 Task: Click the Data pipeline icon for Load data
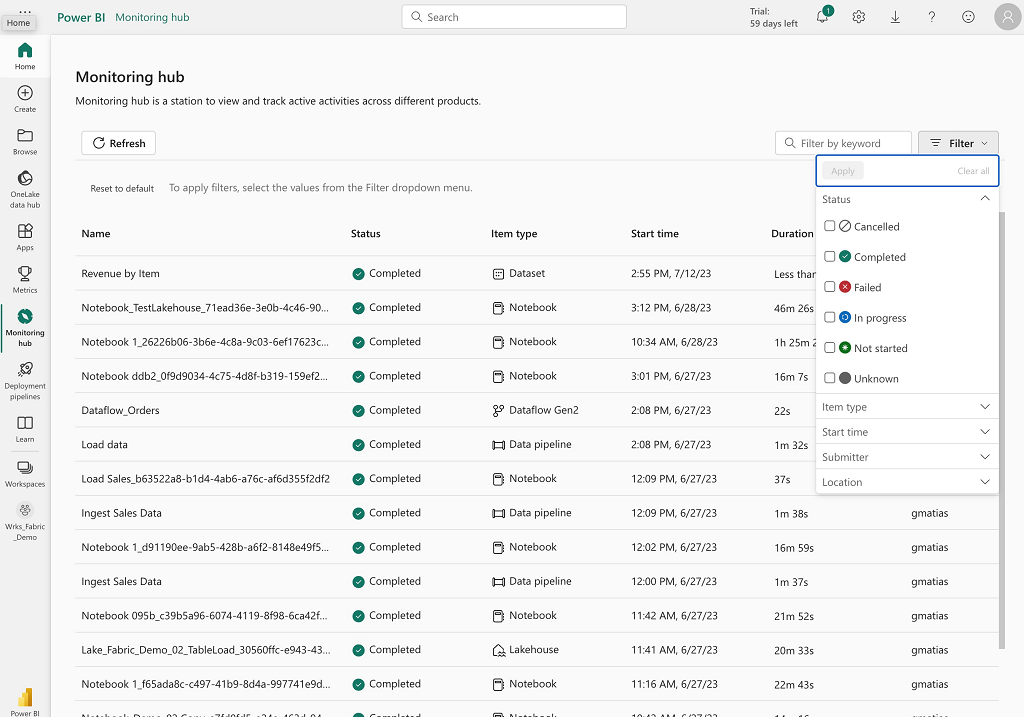tap(498, 445)
